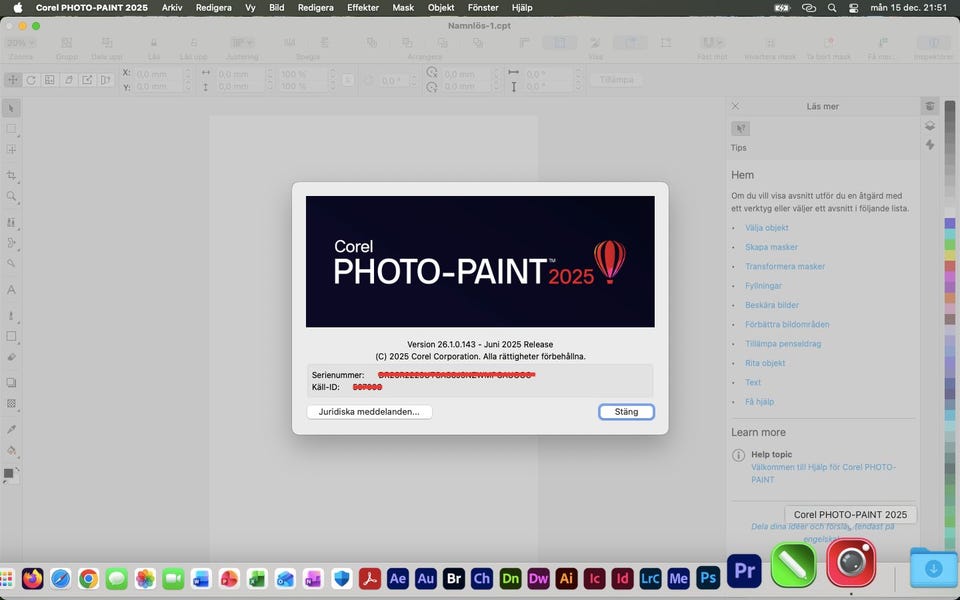Expand the Fäst mot dropdown
Viewport: 960px width, 600px height.
click(x=712, y=43)
